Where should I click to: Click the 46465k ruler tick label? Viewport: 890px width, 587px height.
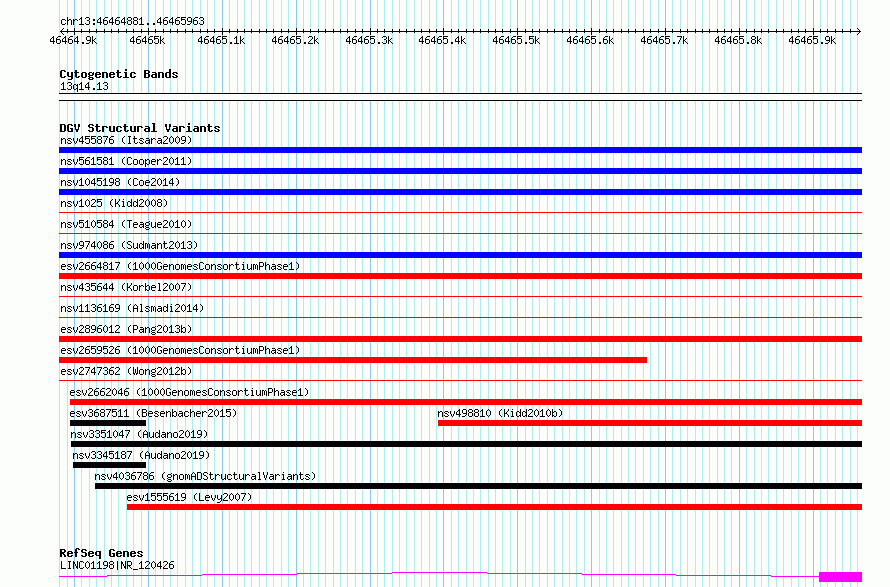point(147,40)
